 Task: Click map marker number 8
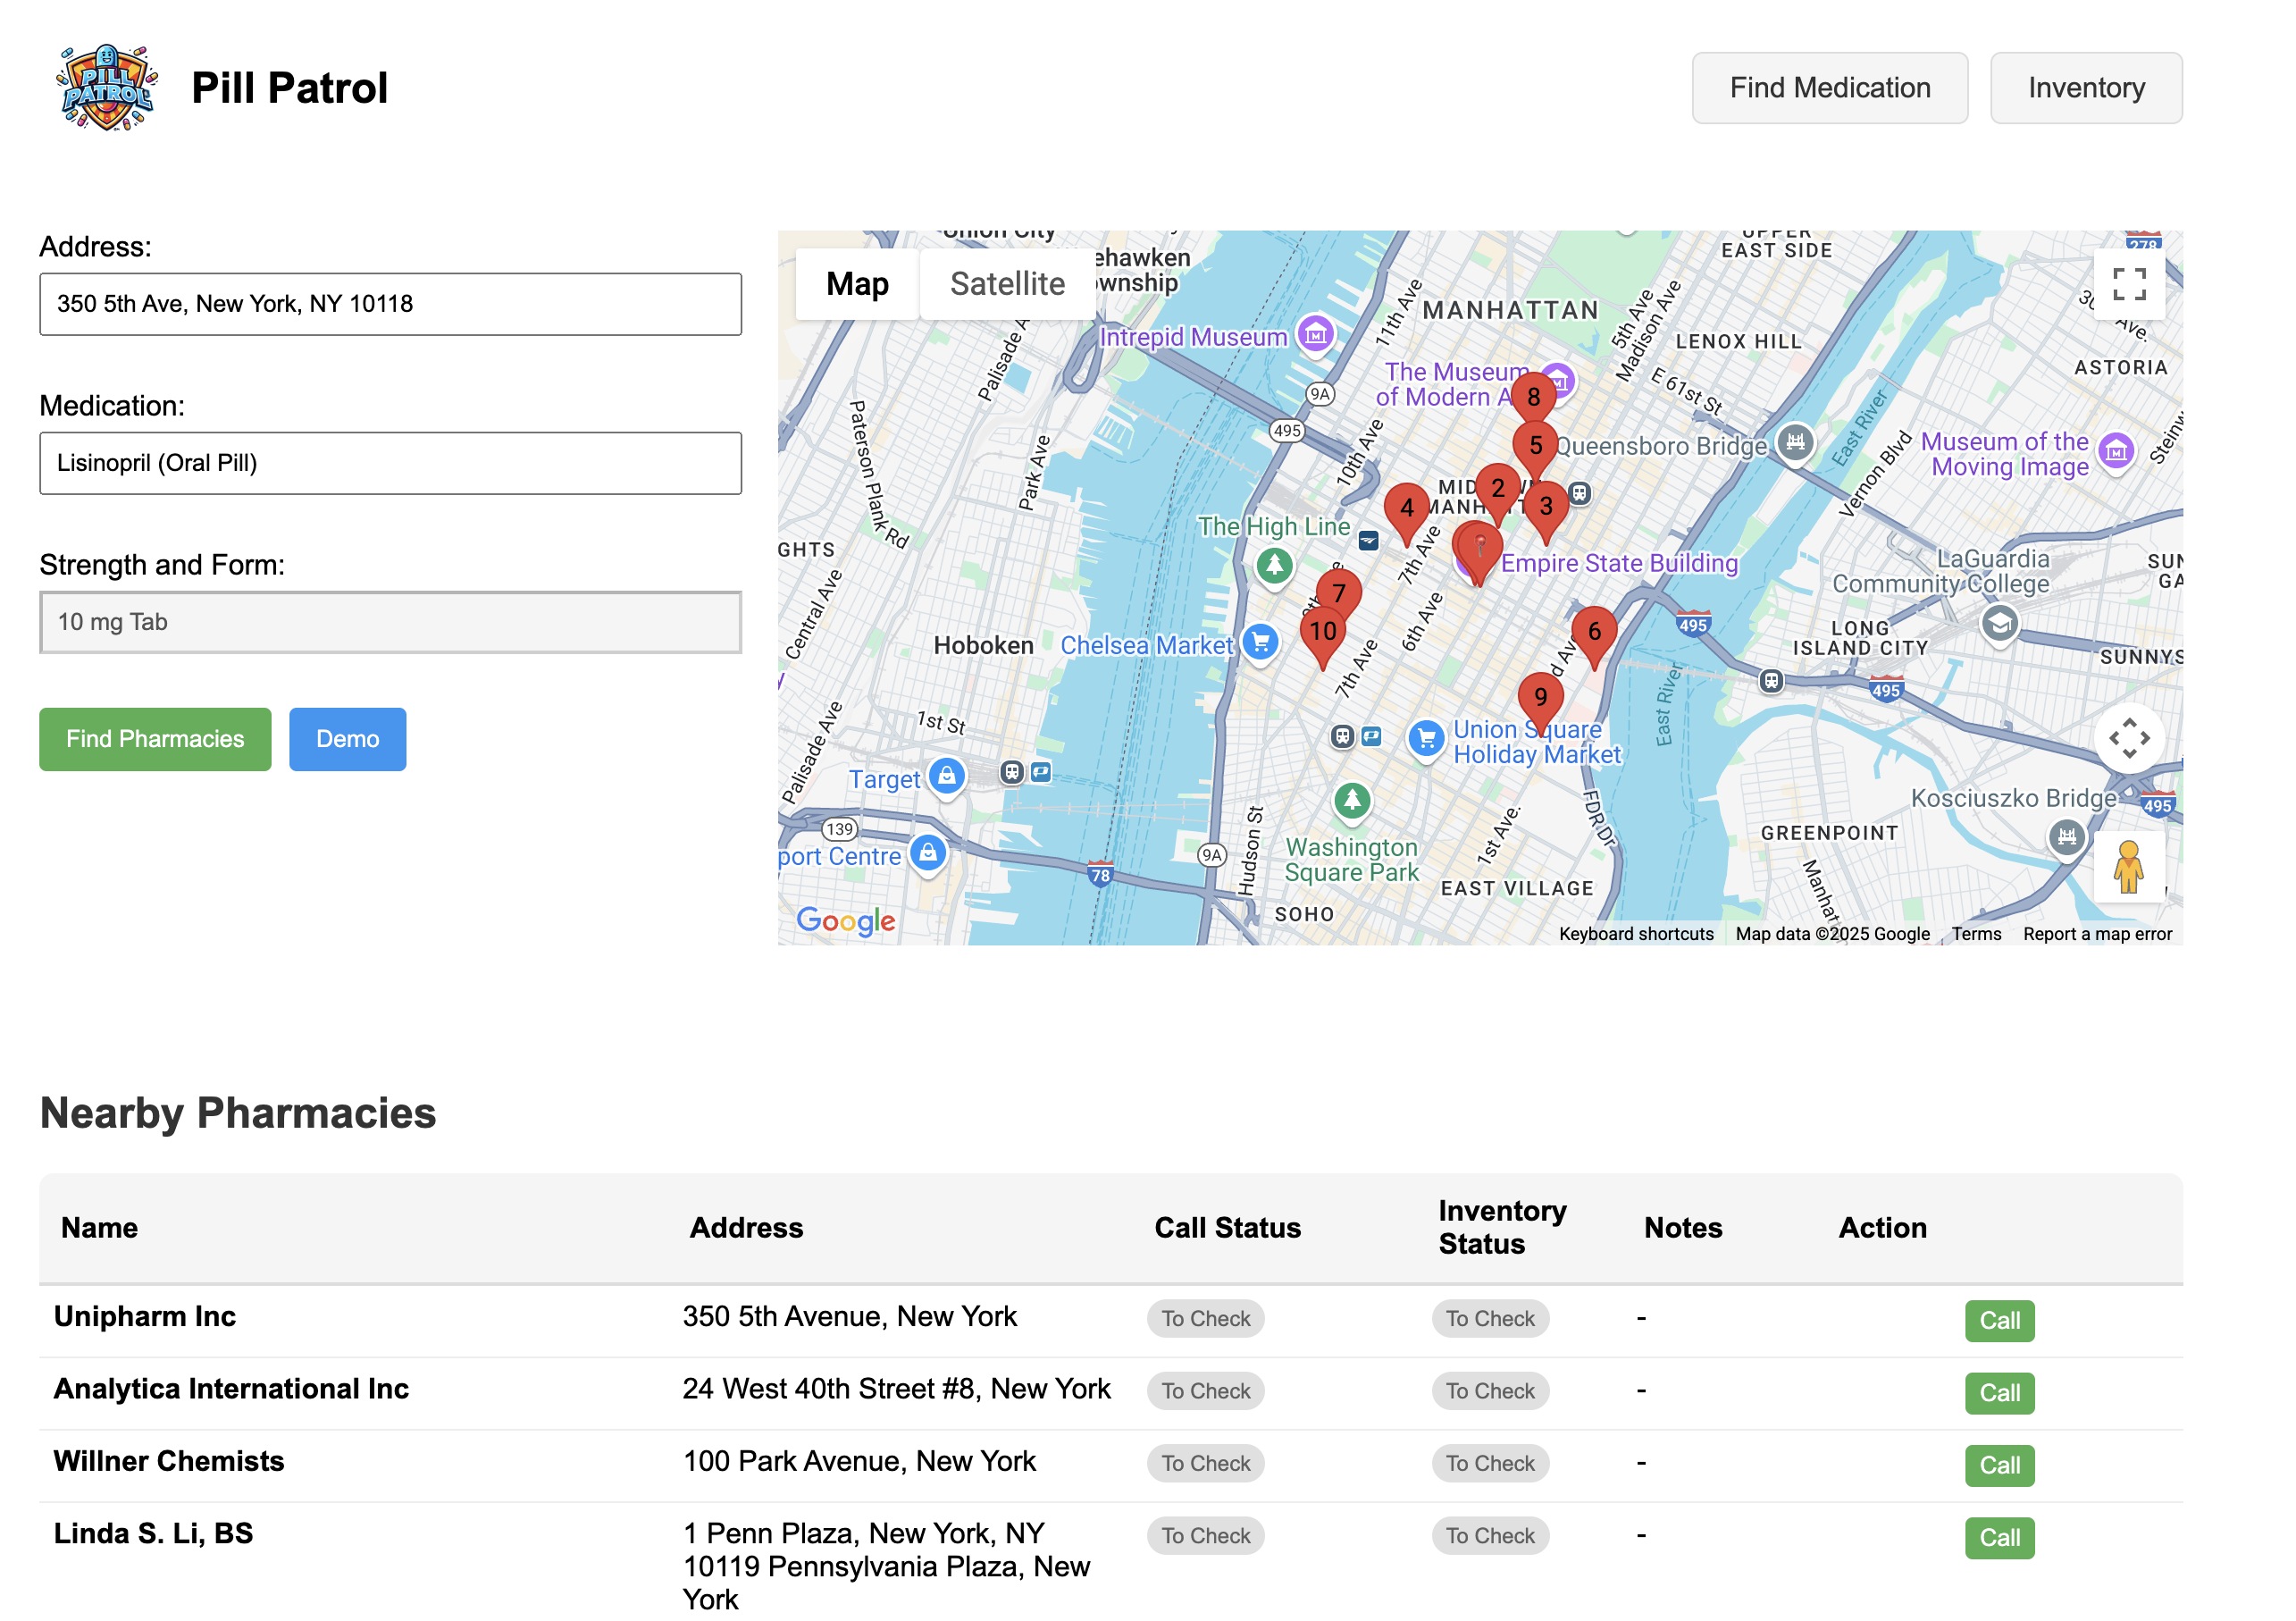[1532, 396]
